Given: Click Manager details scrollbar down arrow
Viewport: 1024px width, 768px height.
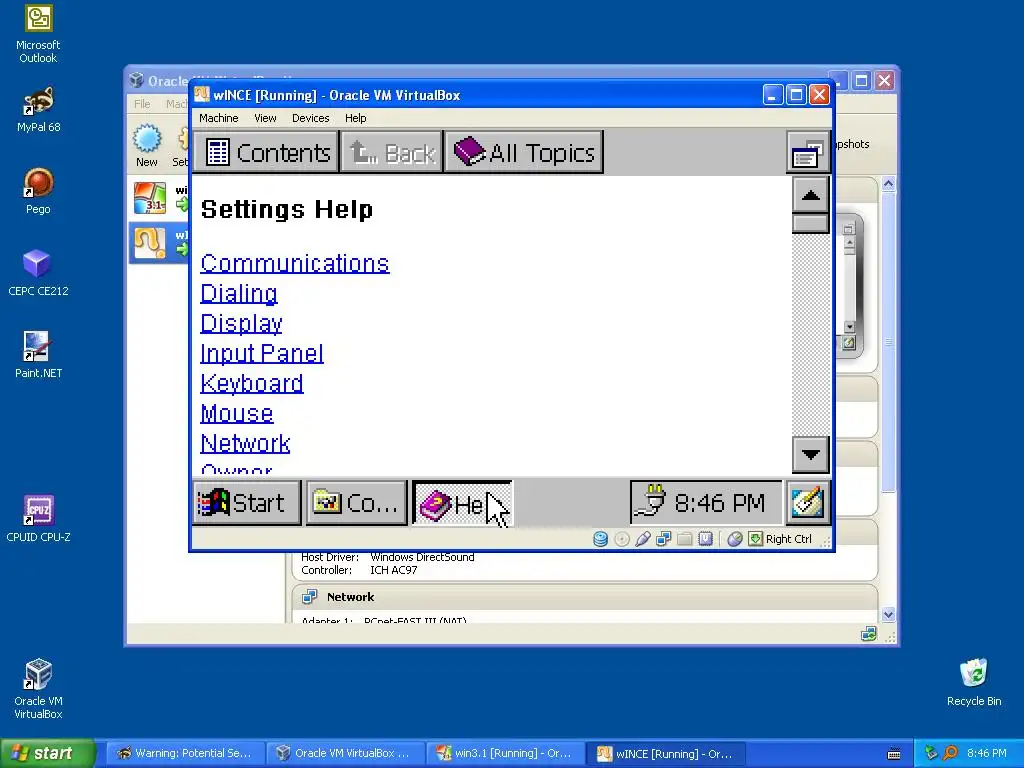Looking at the screenshot, I should [x=888, y=614].
